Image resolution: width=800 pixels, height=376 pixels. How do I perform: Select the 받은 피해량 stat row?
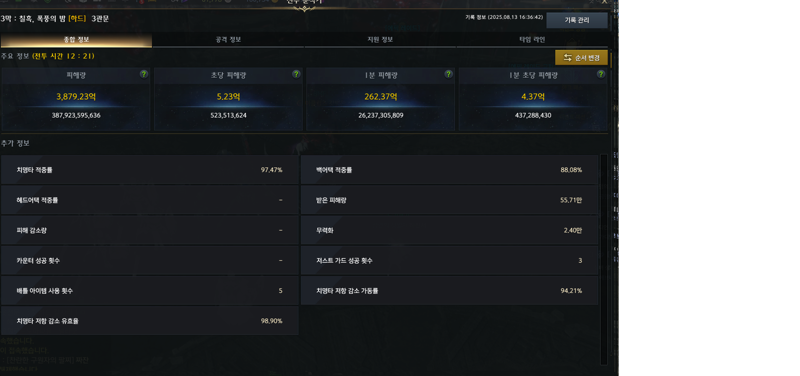click(449, 200)
